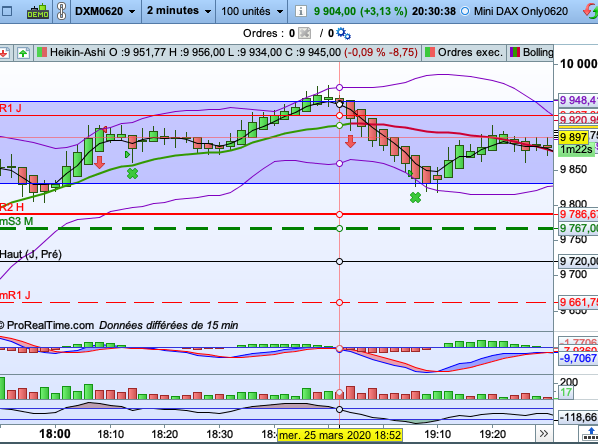Open the 100 unités history dropdown
Image resolution: width=598 pixels, height=444 pixels.
(x=252, y=11)
